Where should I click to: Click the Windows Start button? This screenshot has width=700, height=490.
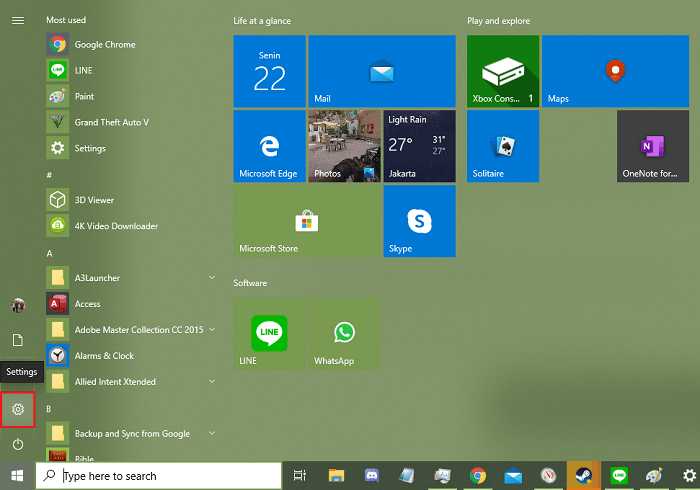tap(17, 476)
